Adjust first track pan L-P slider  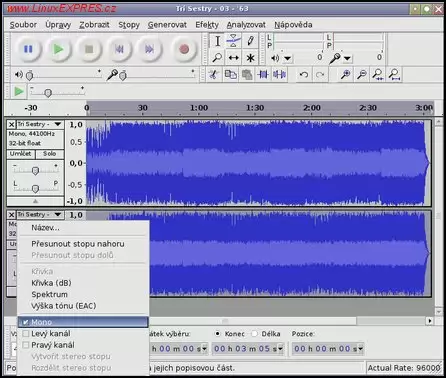(35, 189)
